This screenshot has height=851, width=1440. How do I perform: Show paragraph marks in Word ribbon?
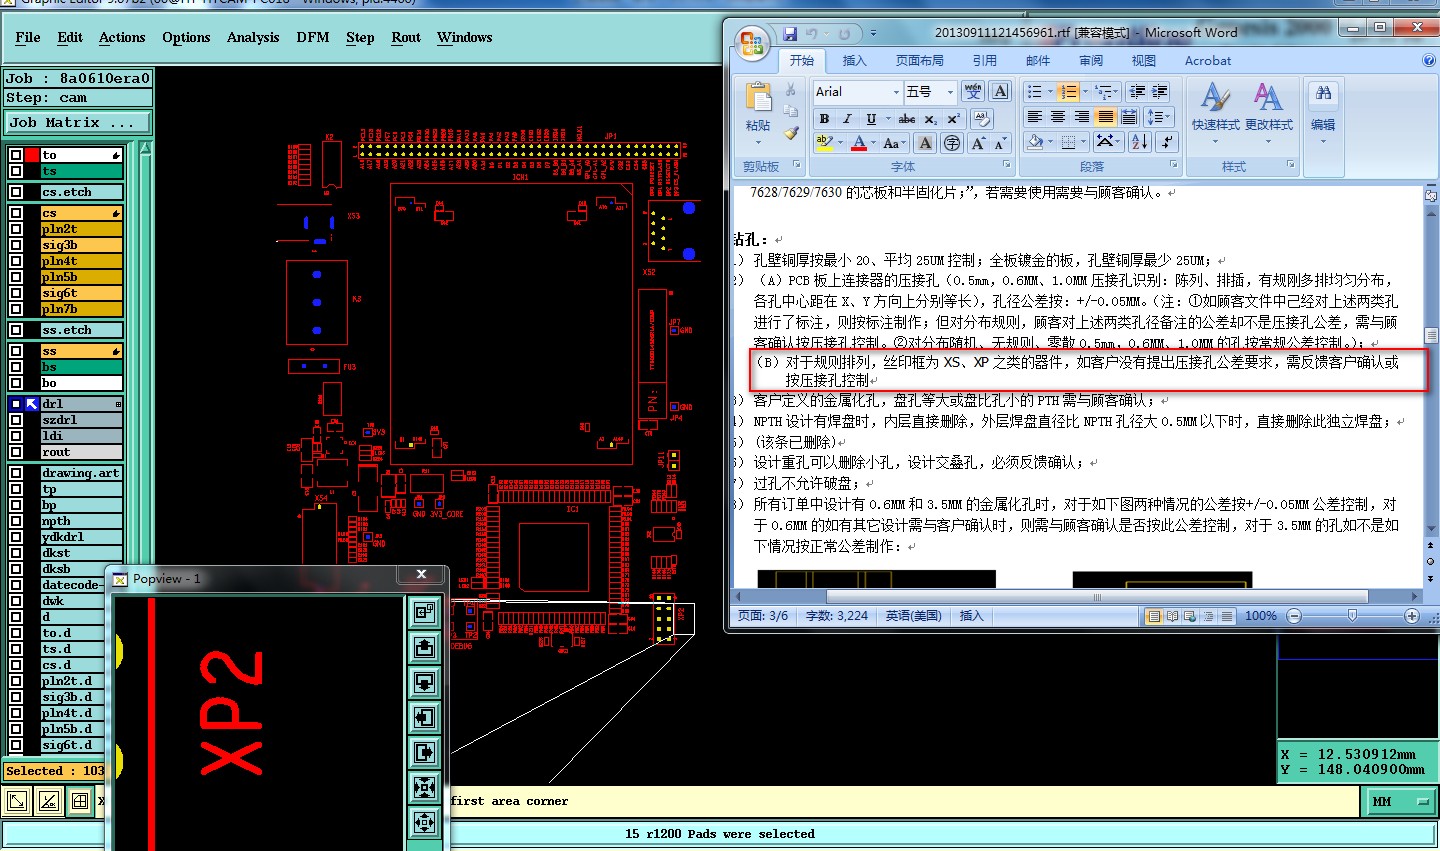click(1167, 142)
